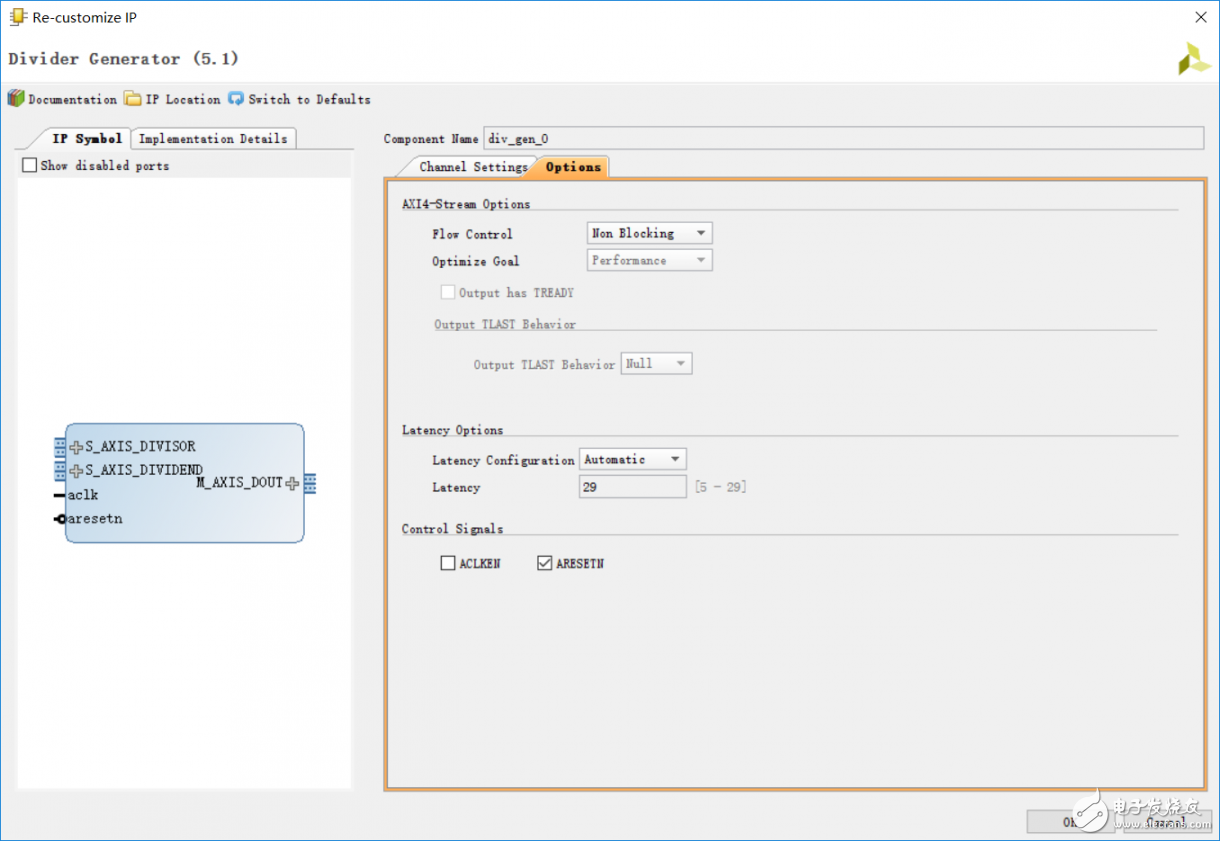
Task: Open the Optimize Goal dropdown
Action: (x=649, y=260)
